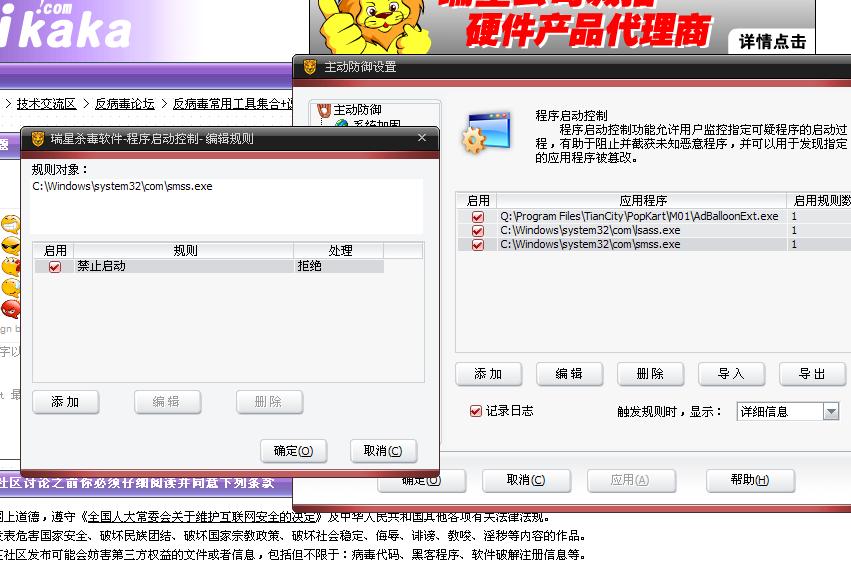
Task: Click 取消(C) in 主动防御设置 window
Action: tap(526, 480)
